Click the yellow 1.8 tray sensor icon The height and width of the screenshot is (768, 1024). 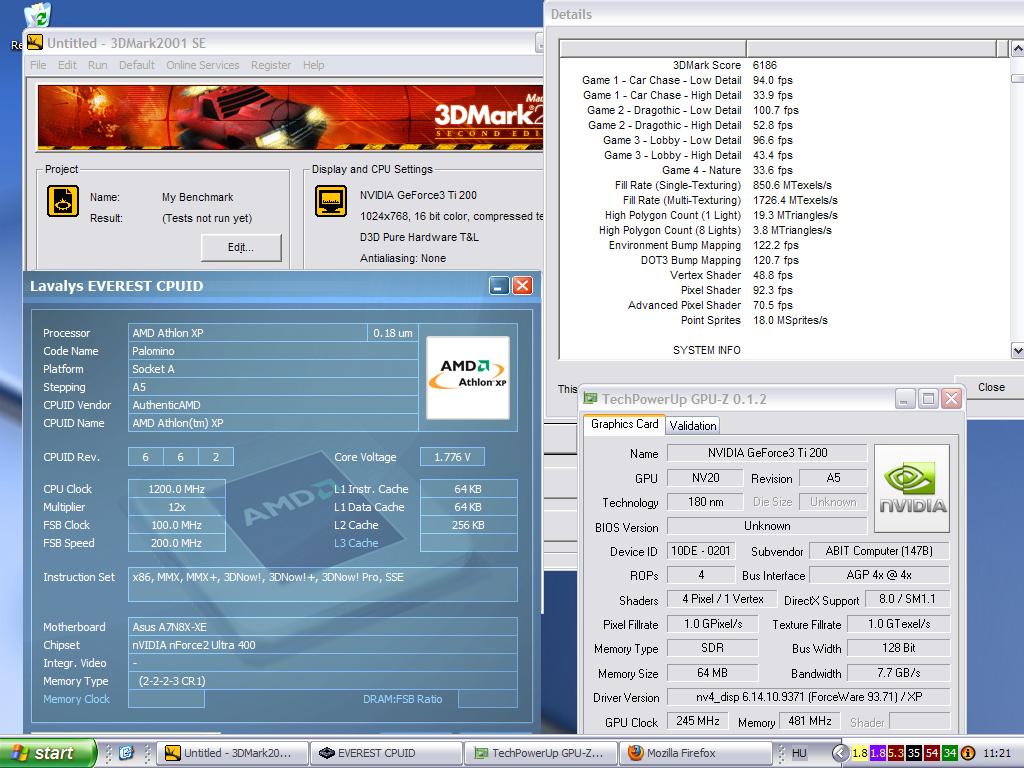pos(859,753)
